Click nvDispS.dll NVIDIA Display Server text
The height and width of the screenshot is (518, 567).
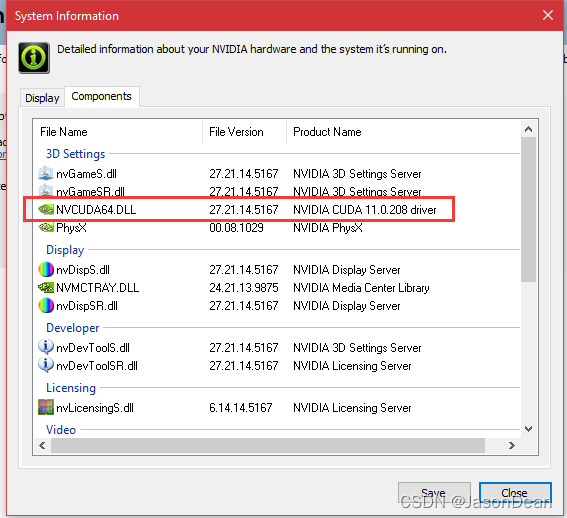point(347,270)
